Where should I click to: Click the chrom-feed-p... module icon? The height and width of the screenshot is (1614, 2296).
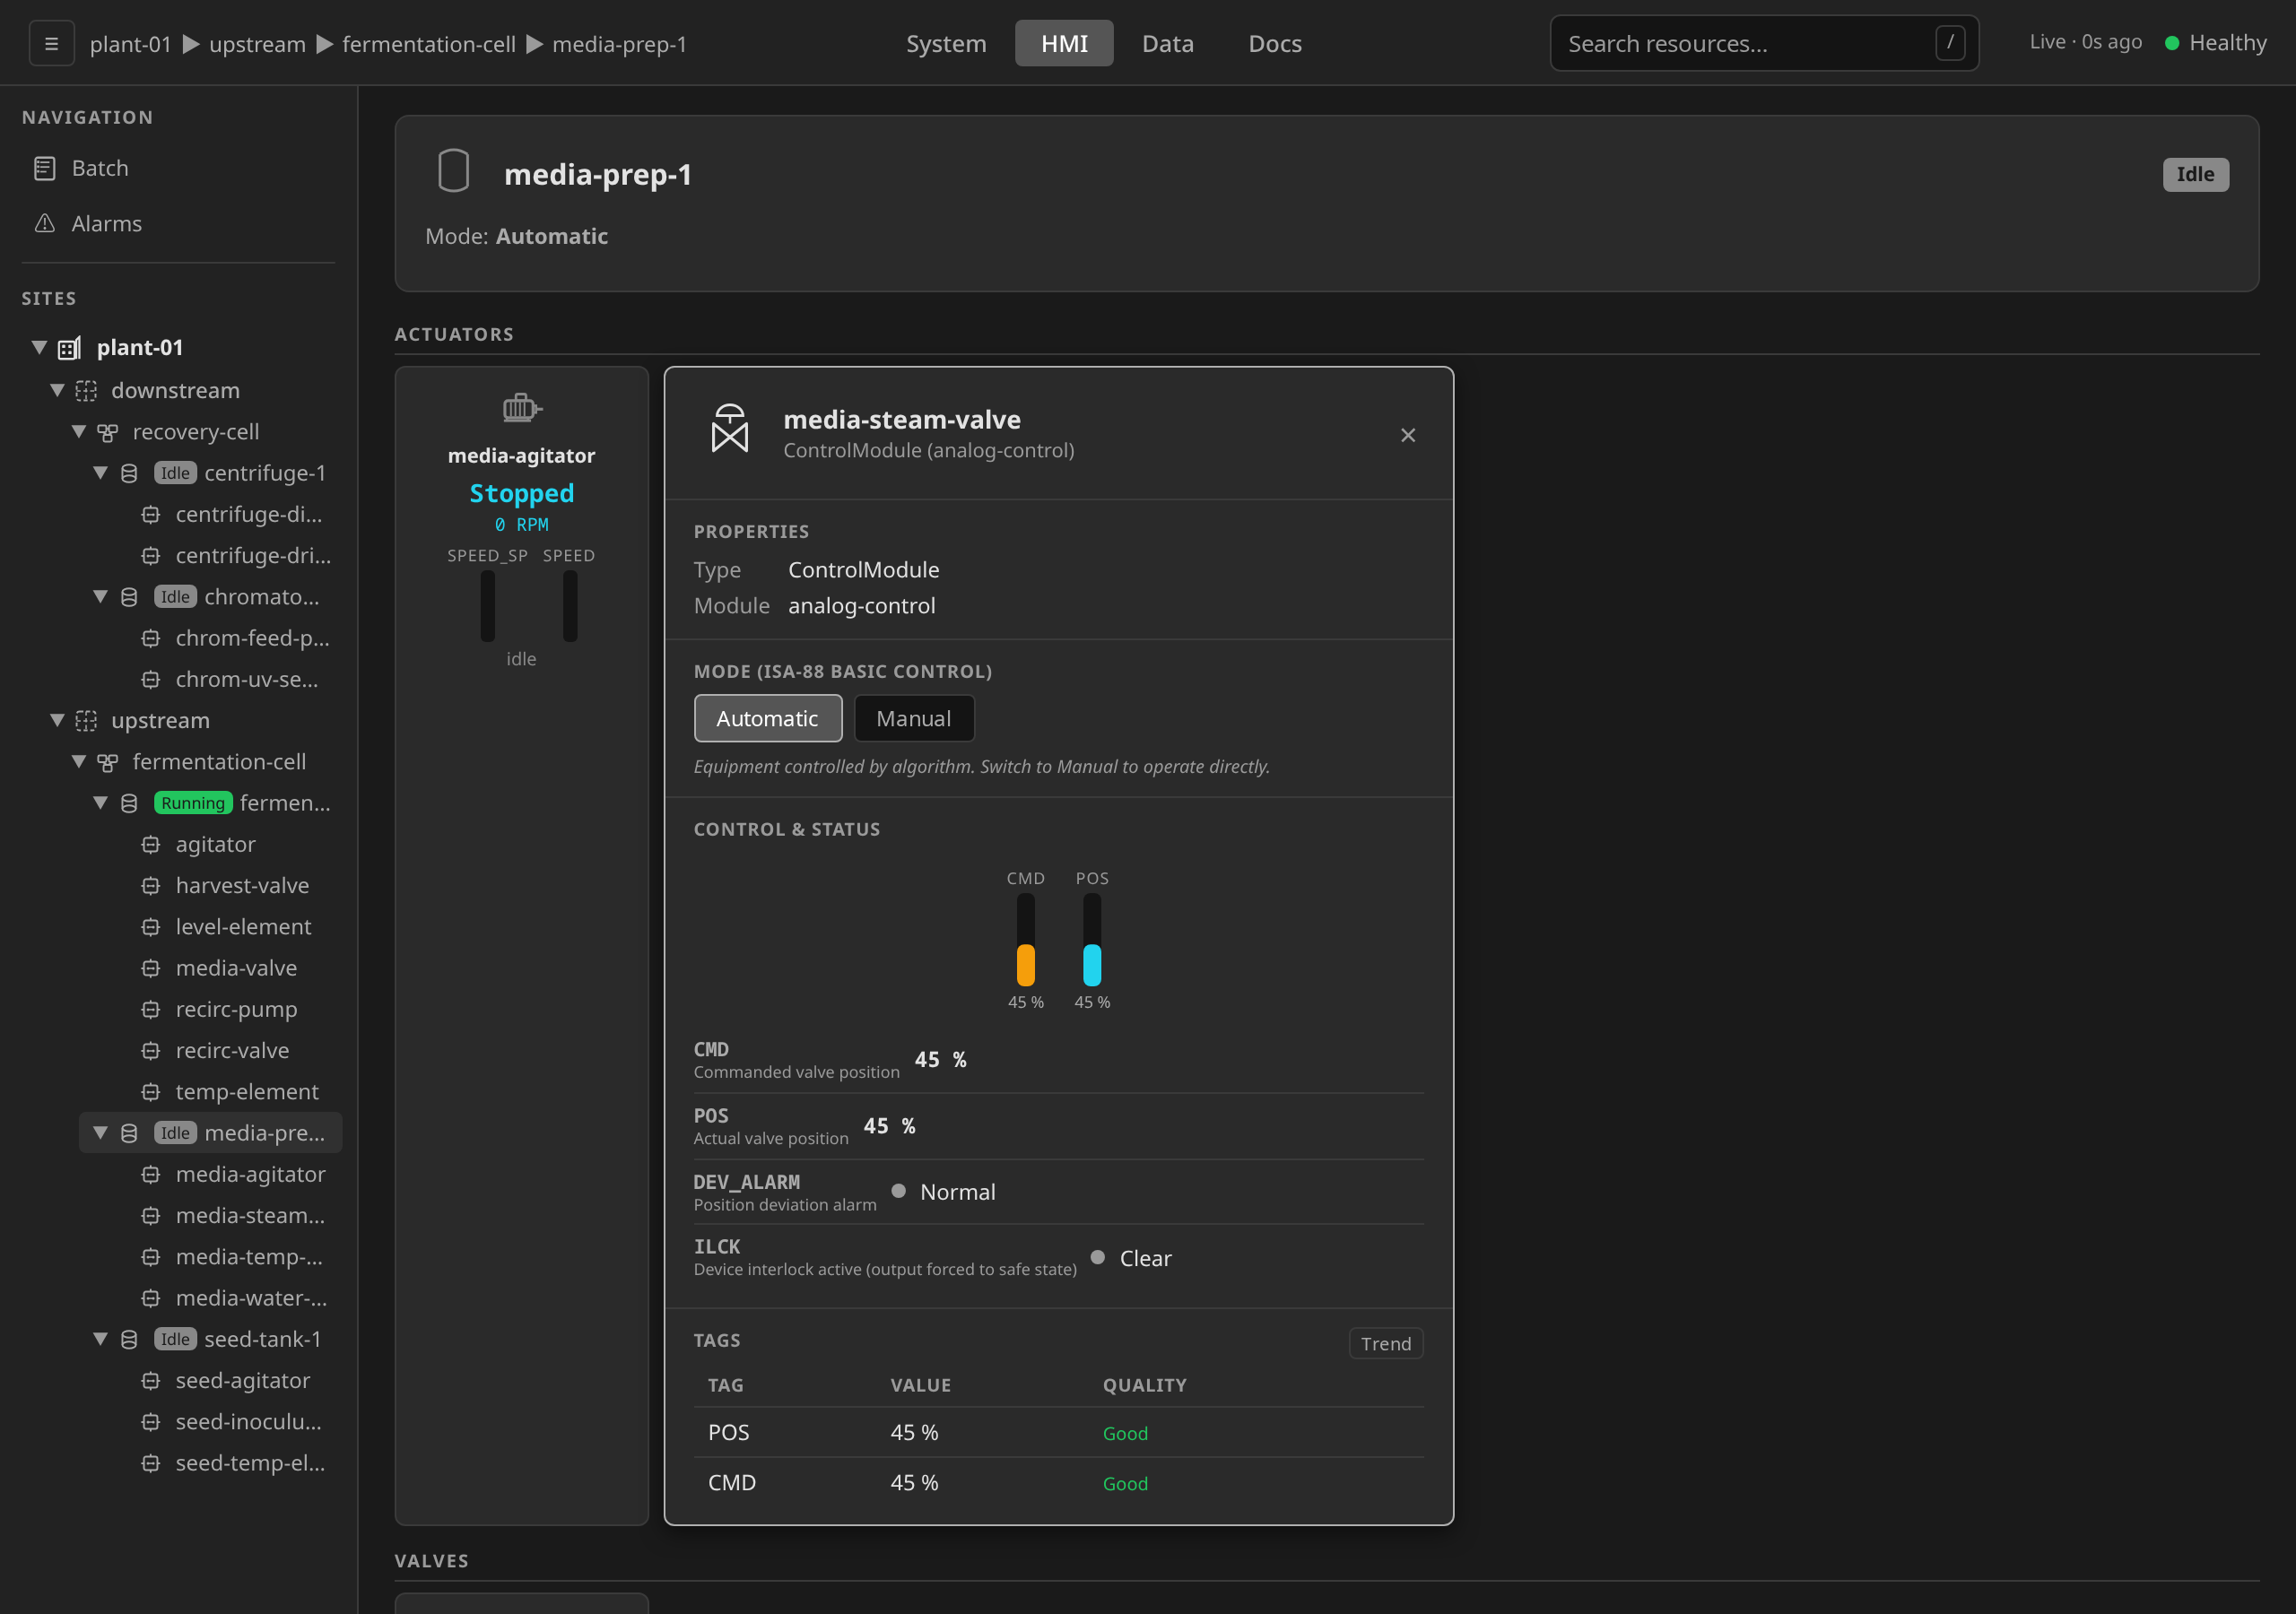pos(151,638)
